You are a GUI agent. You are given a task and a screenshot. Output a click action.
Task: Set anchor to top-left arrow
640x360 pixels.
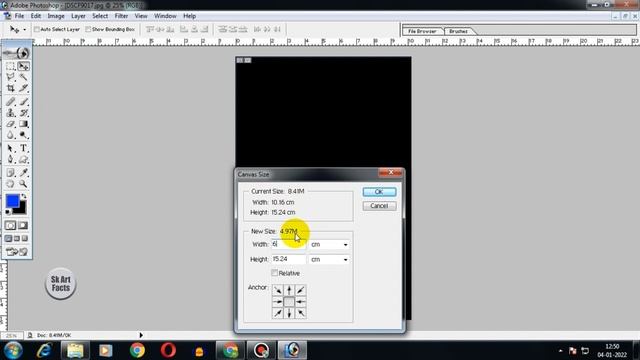(278, 290)
